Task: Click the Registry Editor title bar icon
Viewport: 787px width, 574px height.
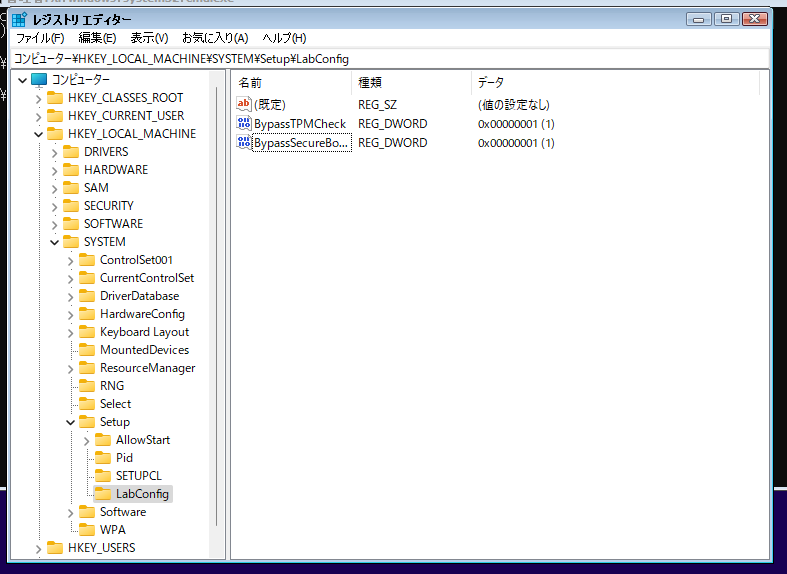Action: click(20, 20)
